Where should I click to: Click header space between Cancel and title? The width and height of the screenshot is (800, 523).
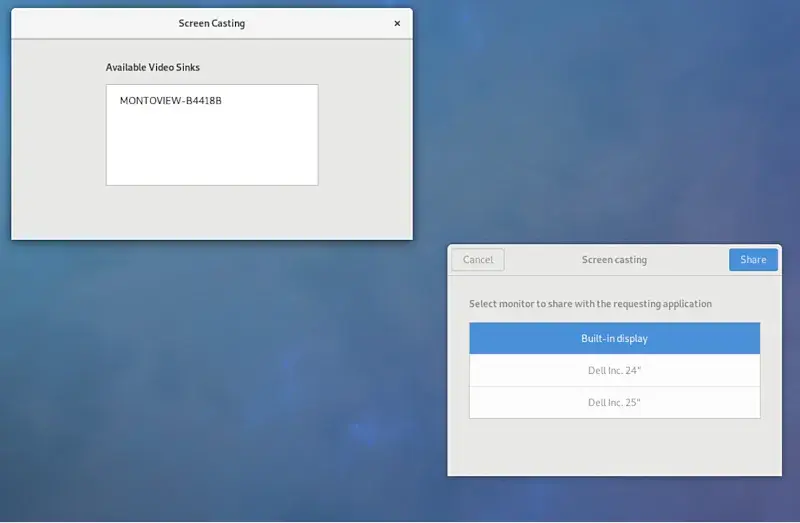[543, 260]
